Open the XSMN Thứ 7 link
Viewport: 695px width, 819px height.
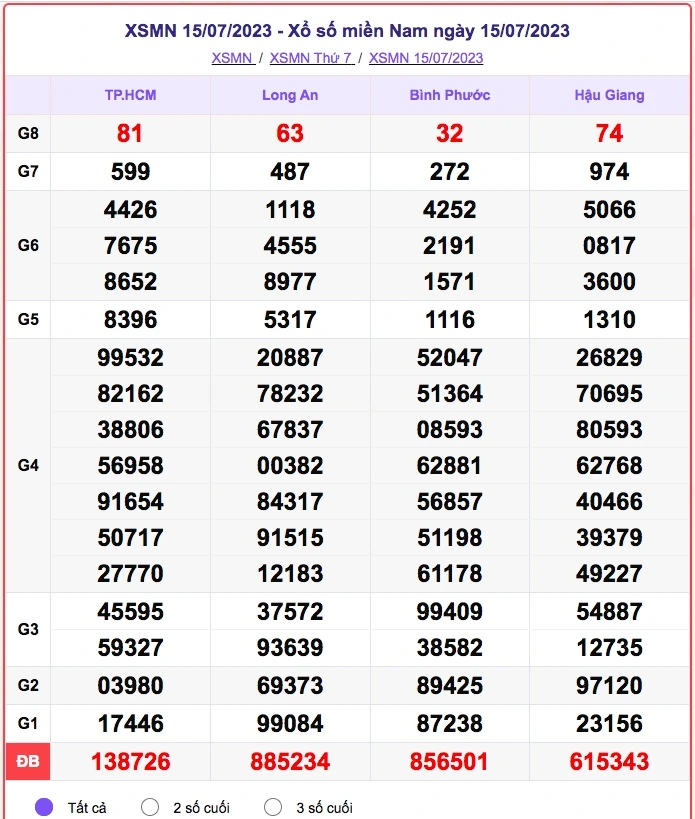pos(310,58)
